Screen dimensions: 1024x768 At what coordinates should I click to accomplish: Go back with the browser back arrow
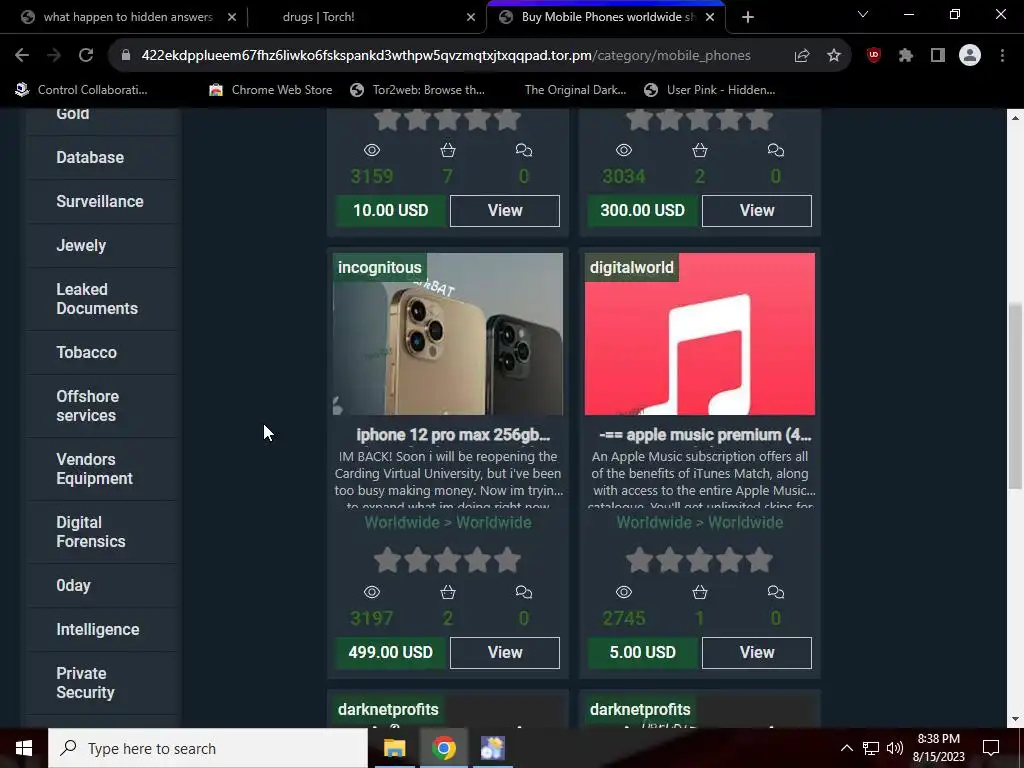pyautogui.click(x=22, y=56)
